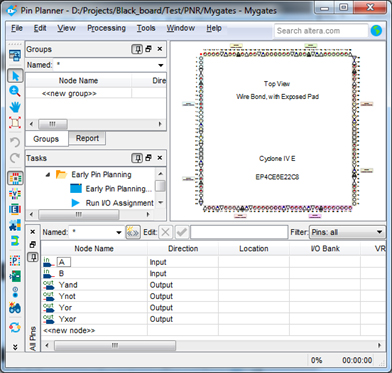This screenshot has width=392, height=373.
Task: Click the Search altera.com field
Action: (x=321, y=31)
